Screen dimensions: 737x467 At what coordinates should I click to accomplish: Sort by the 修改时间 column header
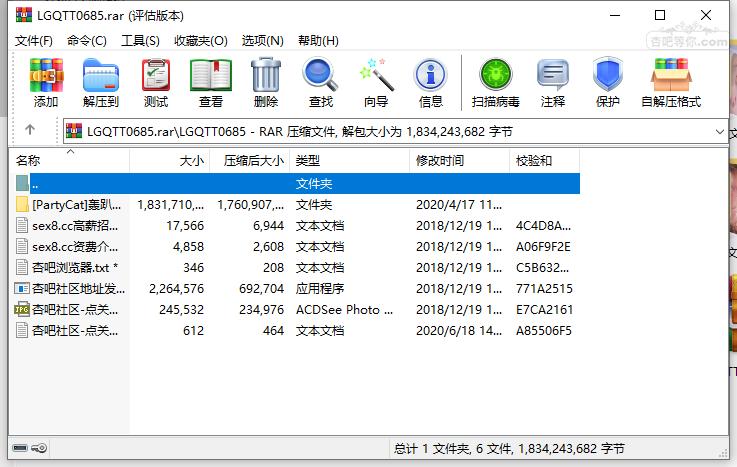point(460,161)
